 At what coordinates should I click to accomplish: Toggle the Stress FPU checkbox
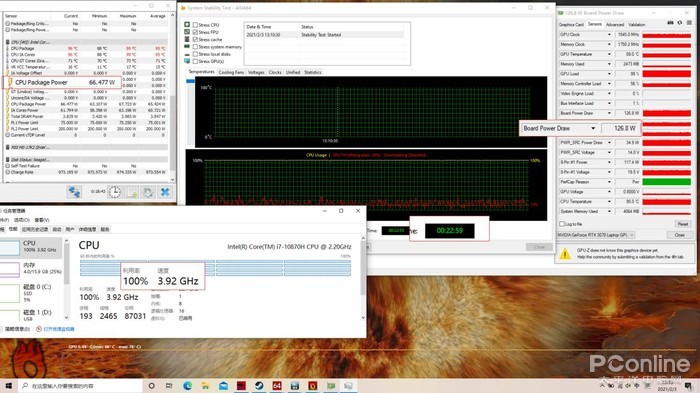click(195, 32)
